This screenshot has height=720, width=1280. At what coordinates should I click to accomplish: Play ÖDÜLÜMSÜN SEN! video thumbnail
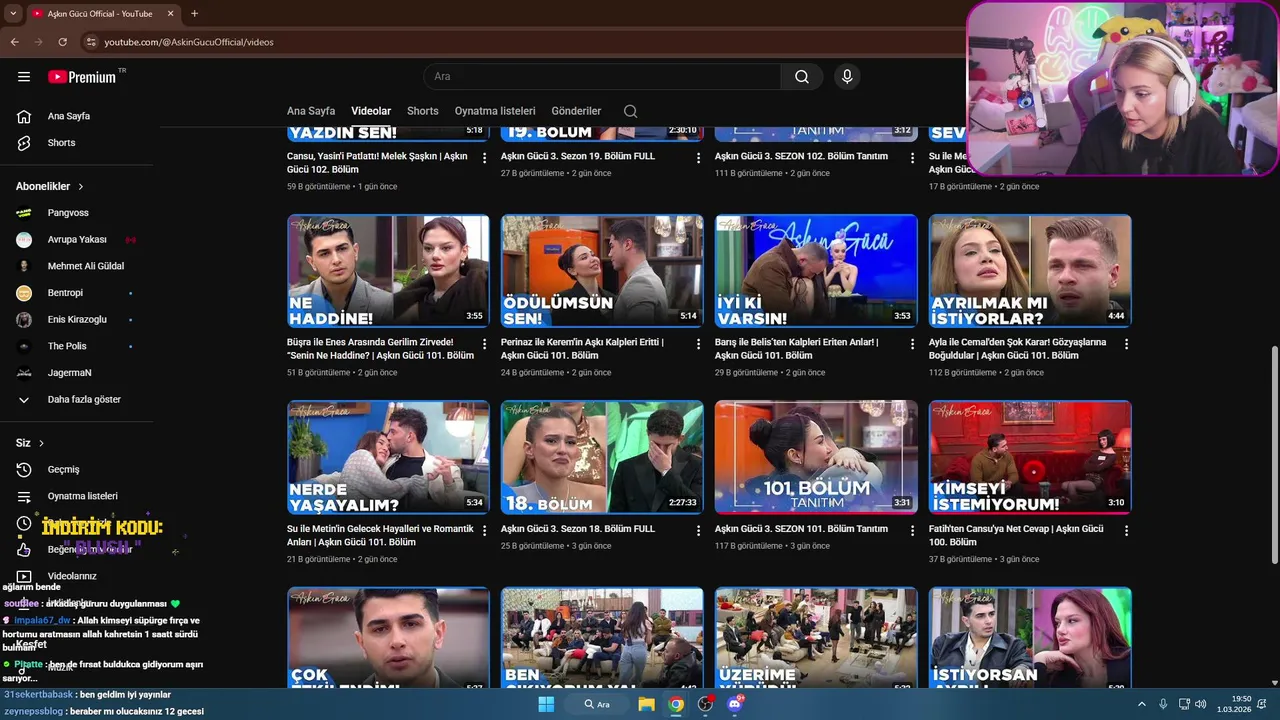(x=602, y=271)
